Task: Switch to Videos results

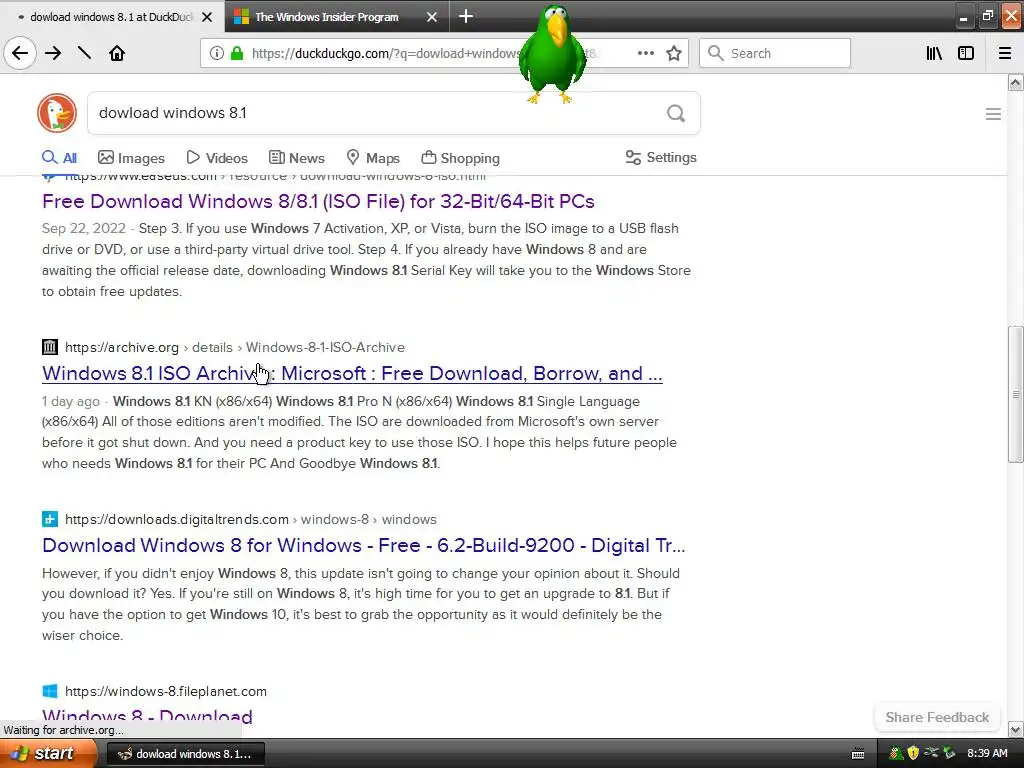Action: pos(217,157)
